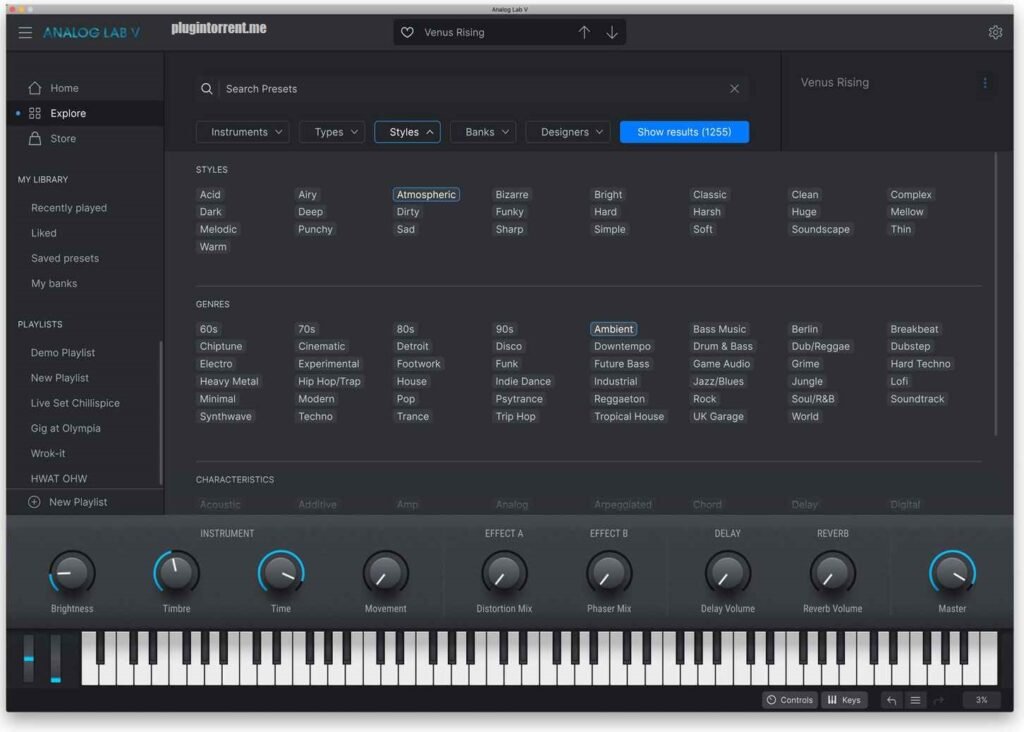Click the Phaser Mix knob
The image size is (1024, 732).
click(x=609, y=573)
